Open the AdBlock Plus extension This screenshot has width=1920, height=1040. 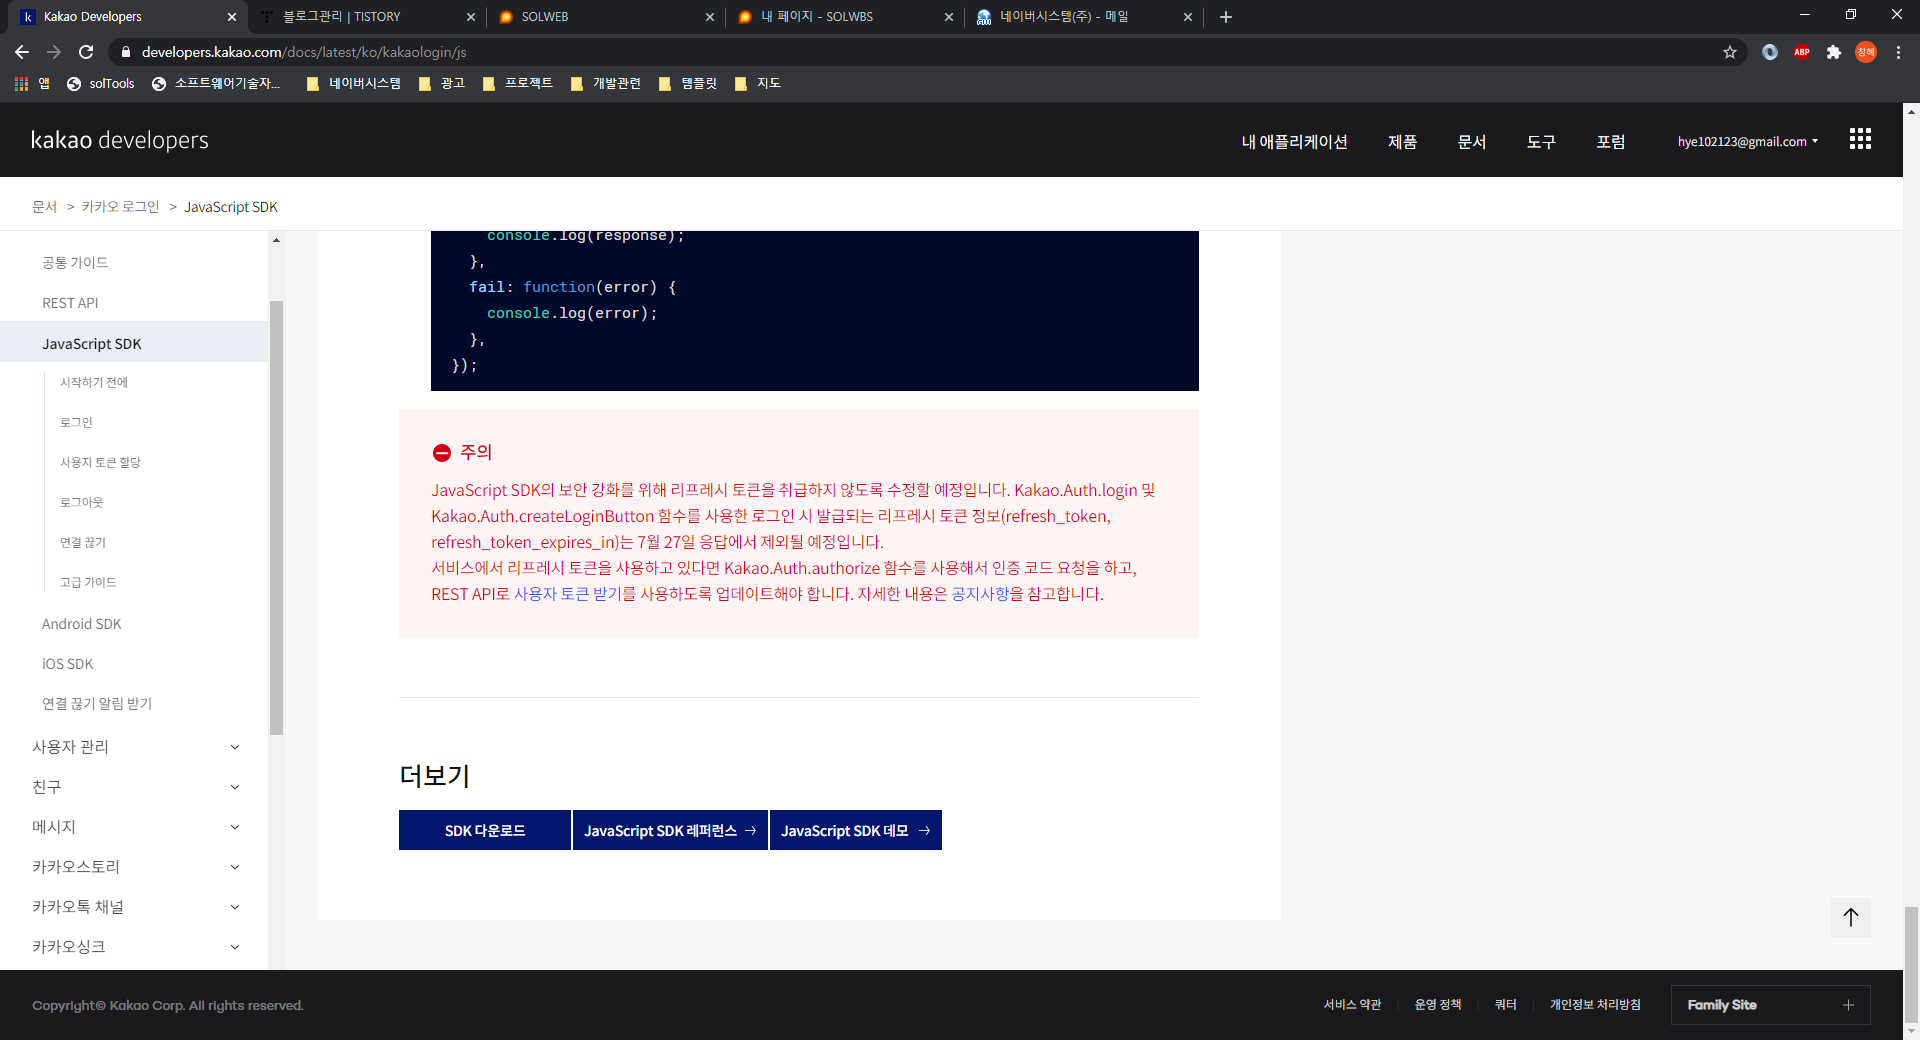1802,52
